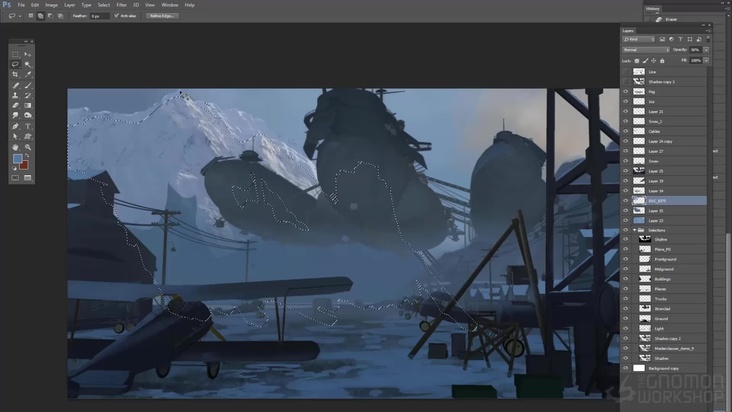732x412 pixels.
Task: Click Add to selection mode
Action: (41, 16)
